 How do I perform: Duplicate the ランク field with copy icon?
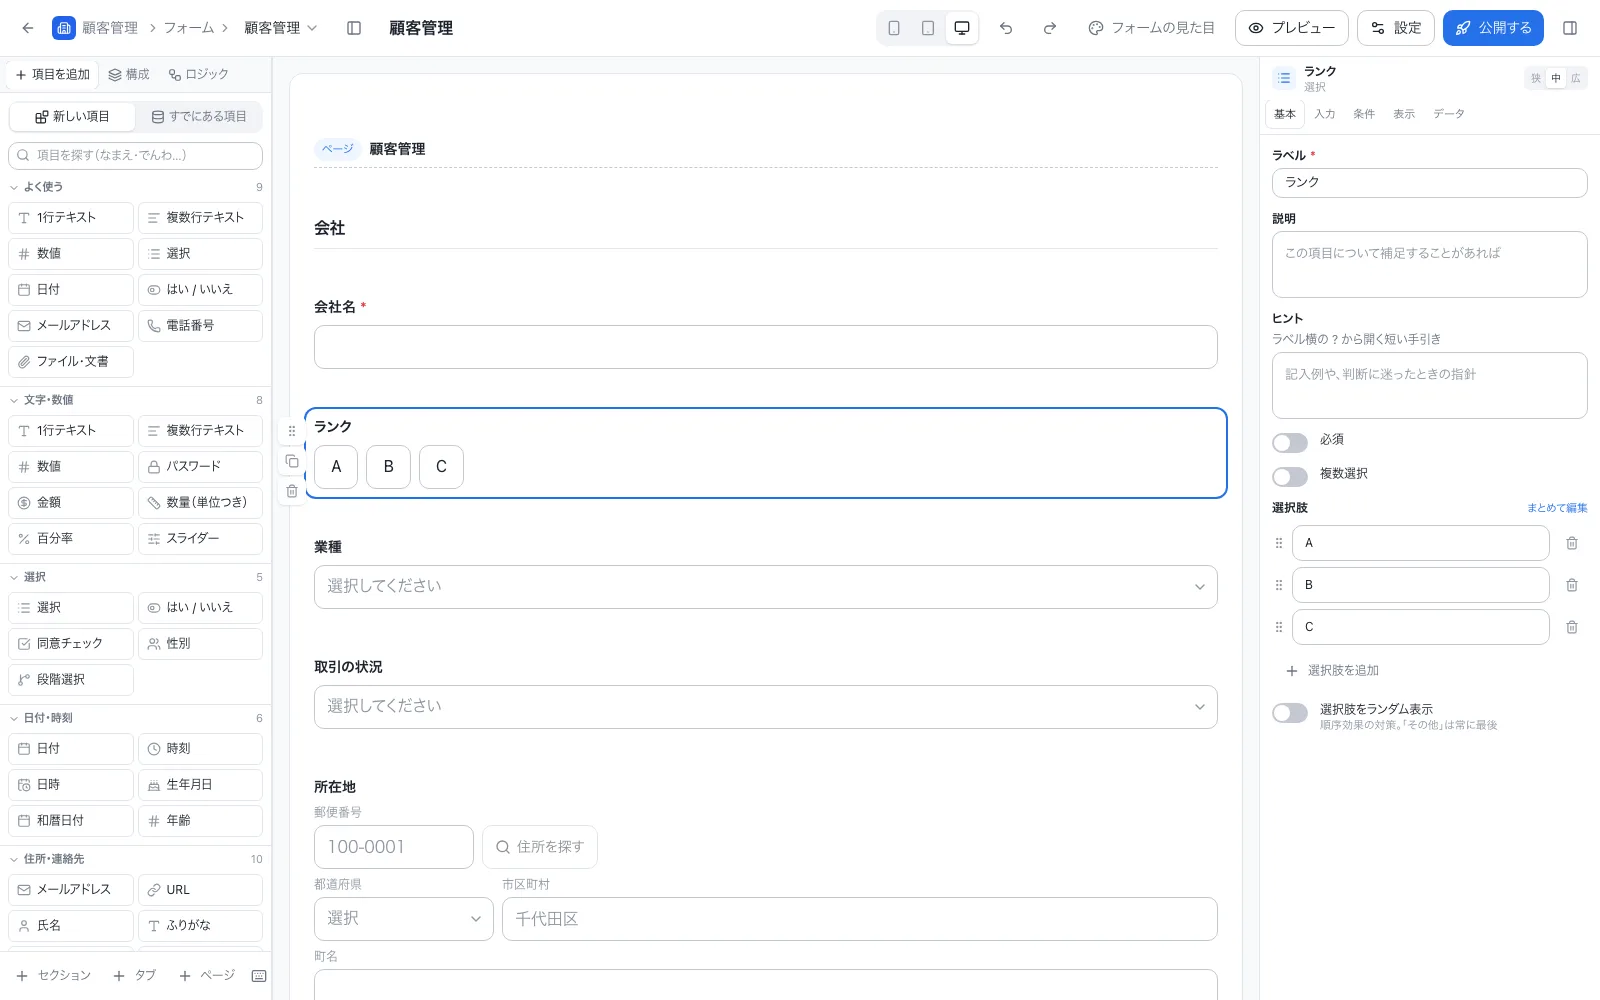click(x=292, y=461)
